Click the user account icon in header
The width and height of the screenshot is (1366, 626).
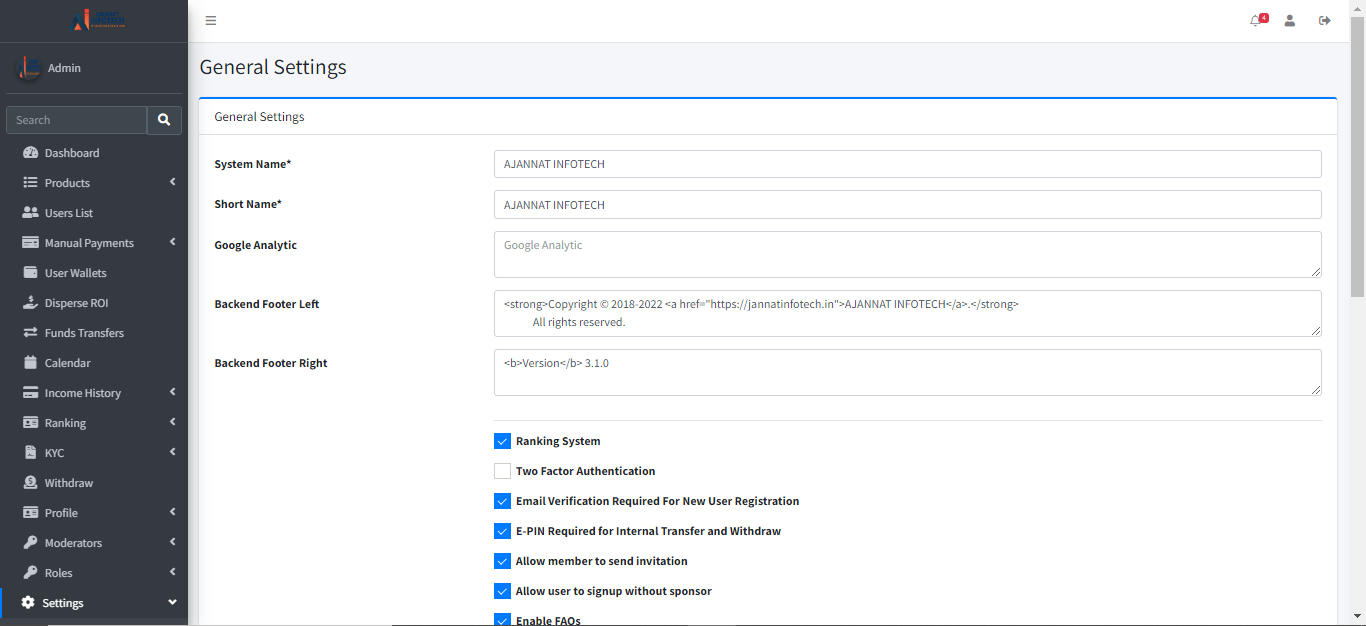[1290, 21]
